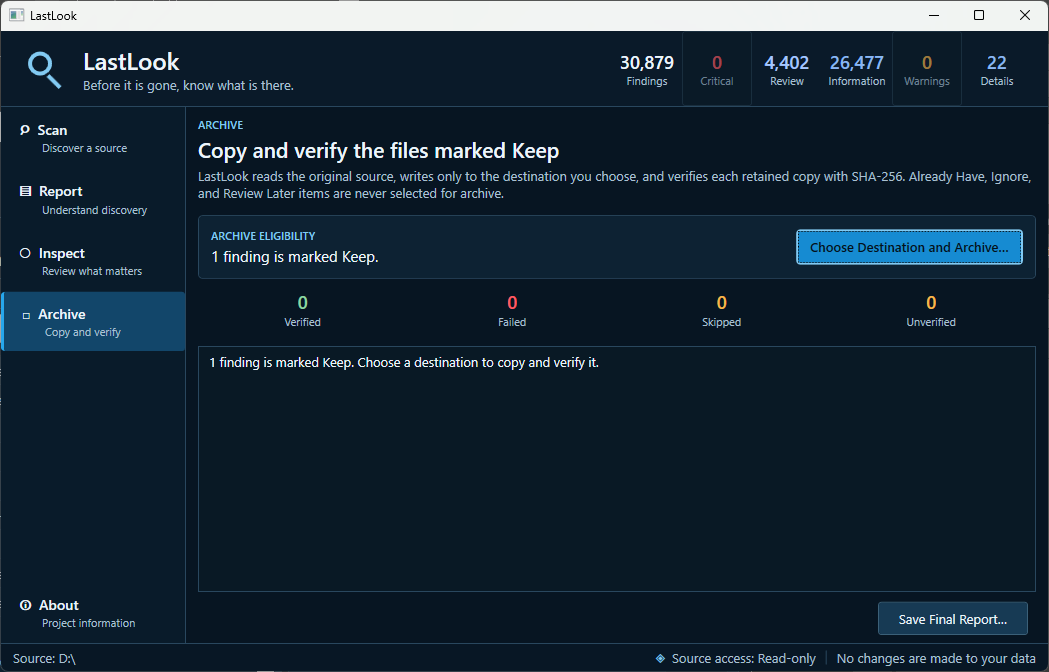
Task: Select the 26,477 Information counter
Action: (856, 70)
